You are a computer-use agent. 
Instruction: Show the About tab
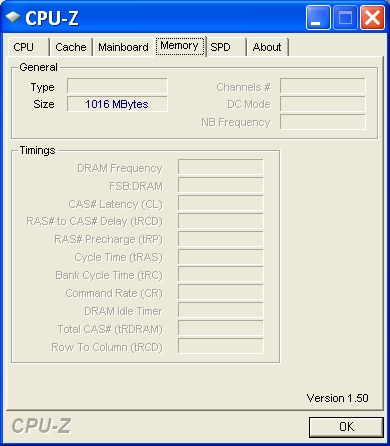coord(268,47)
